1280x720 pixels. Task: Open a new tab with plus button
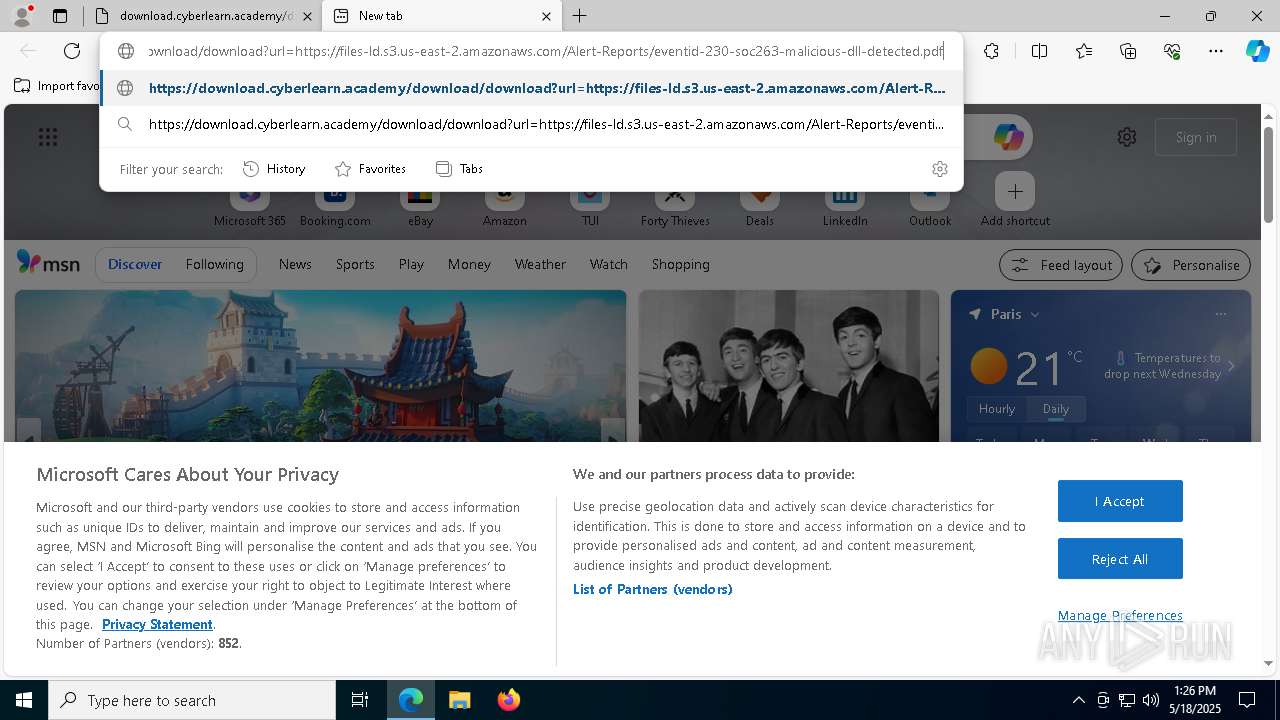point(579,16)
